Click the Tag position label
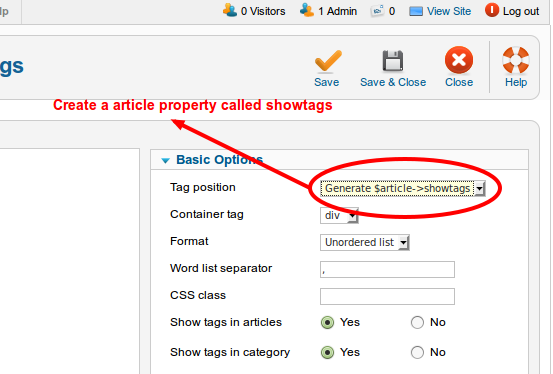The image size is (553, 374). tap(202, 187)
